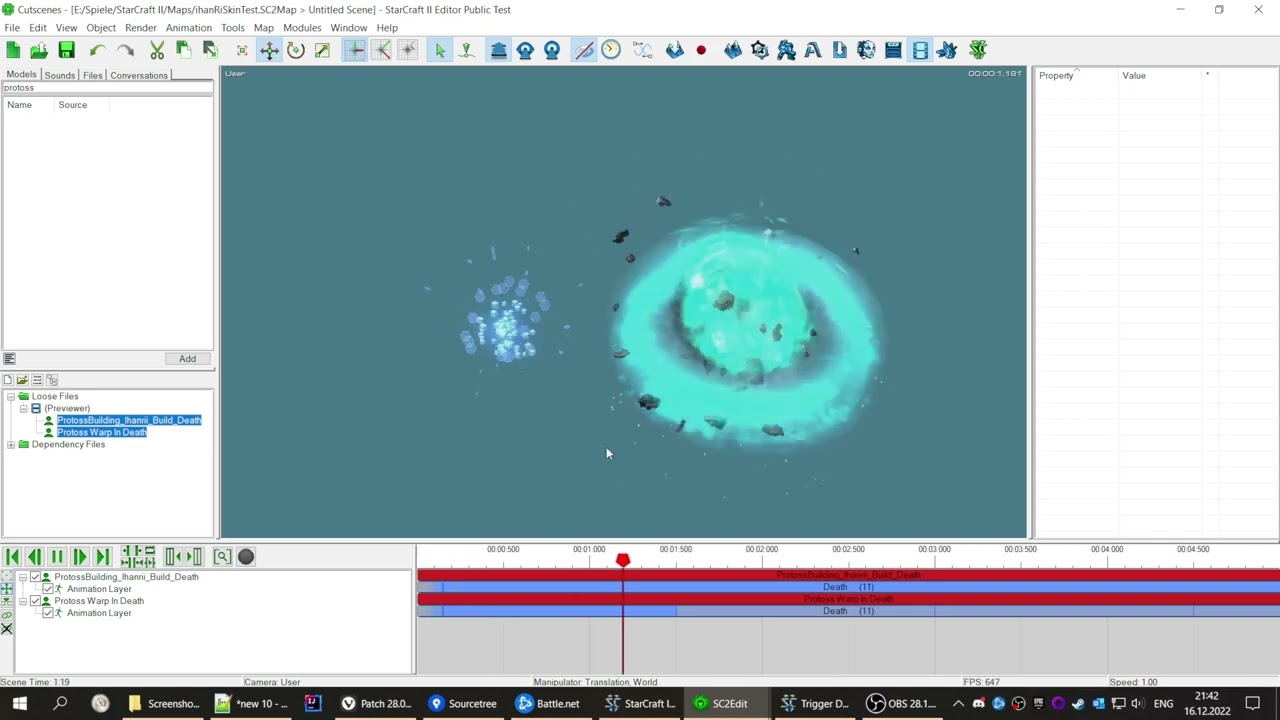Switch to the Conversations tab

point(139,76)
